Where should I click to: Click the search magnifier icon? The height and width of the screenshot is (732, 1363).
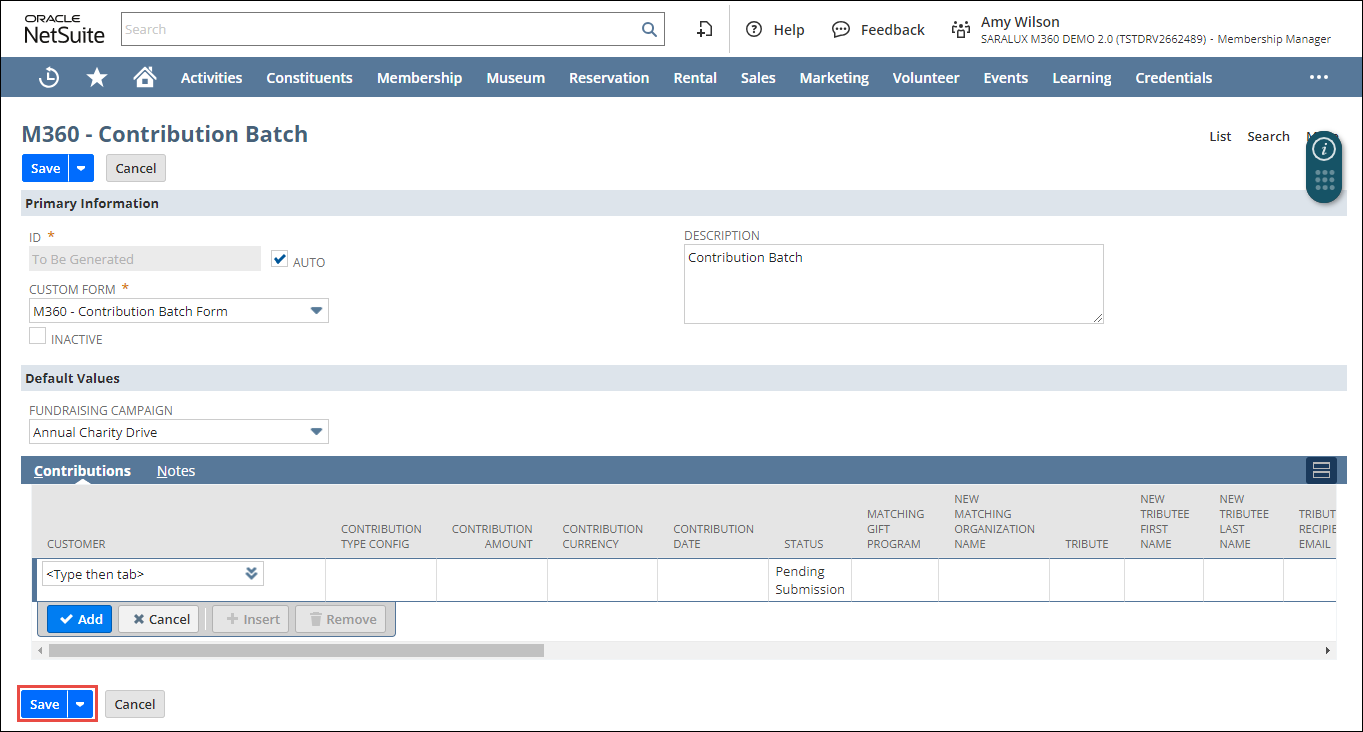(x=649, y=29)
